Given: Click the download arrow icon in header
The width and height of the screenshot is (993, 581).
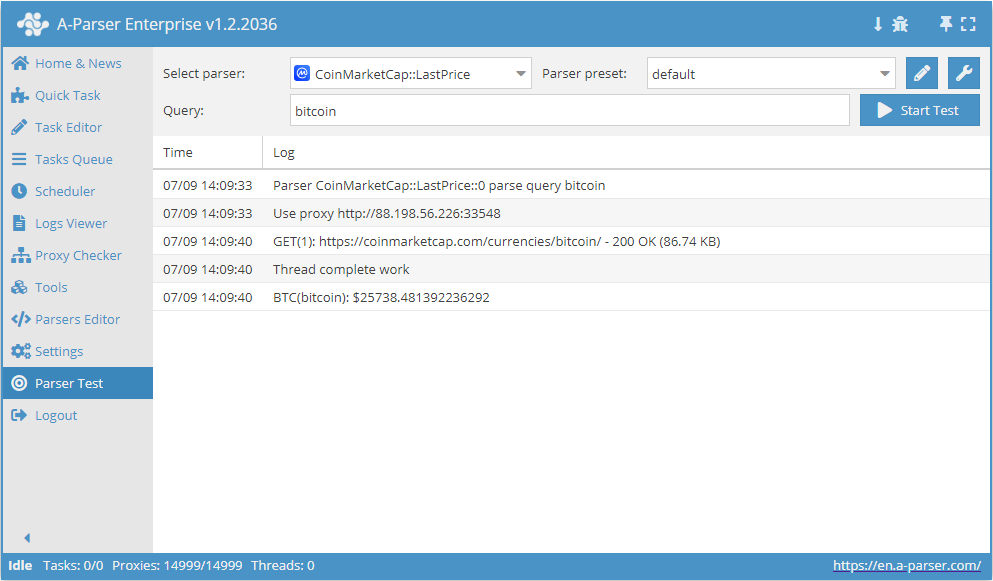Looking at the screenshot, I should coord(878,24).
